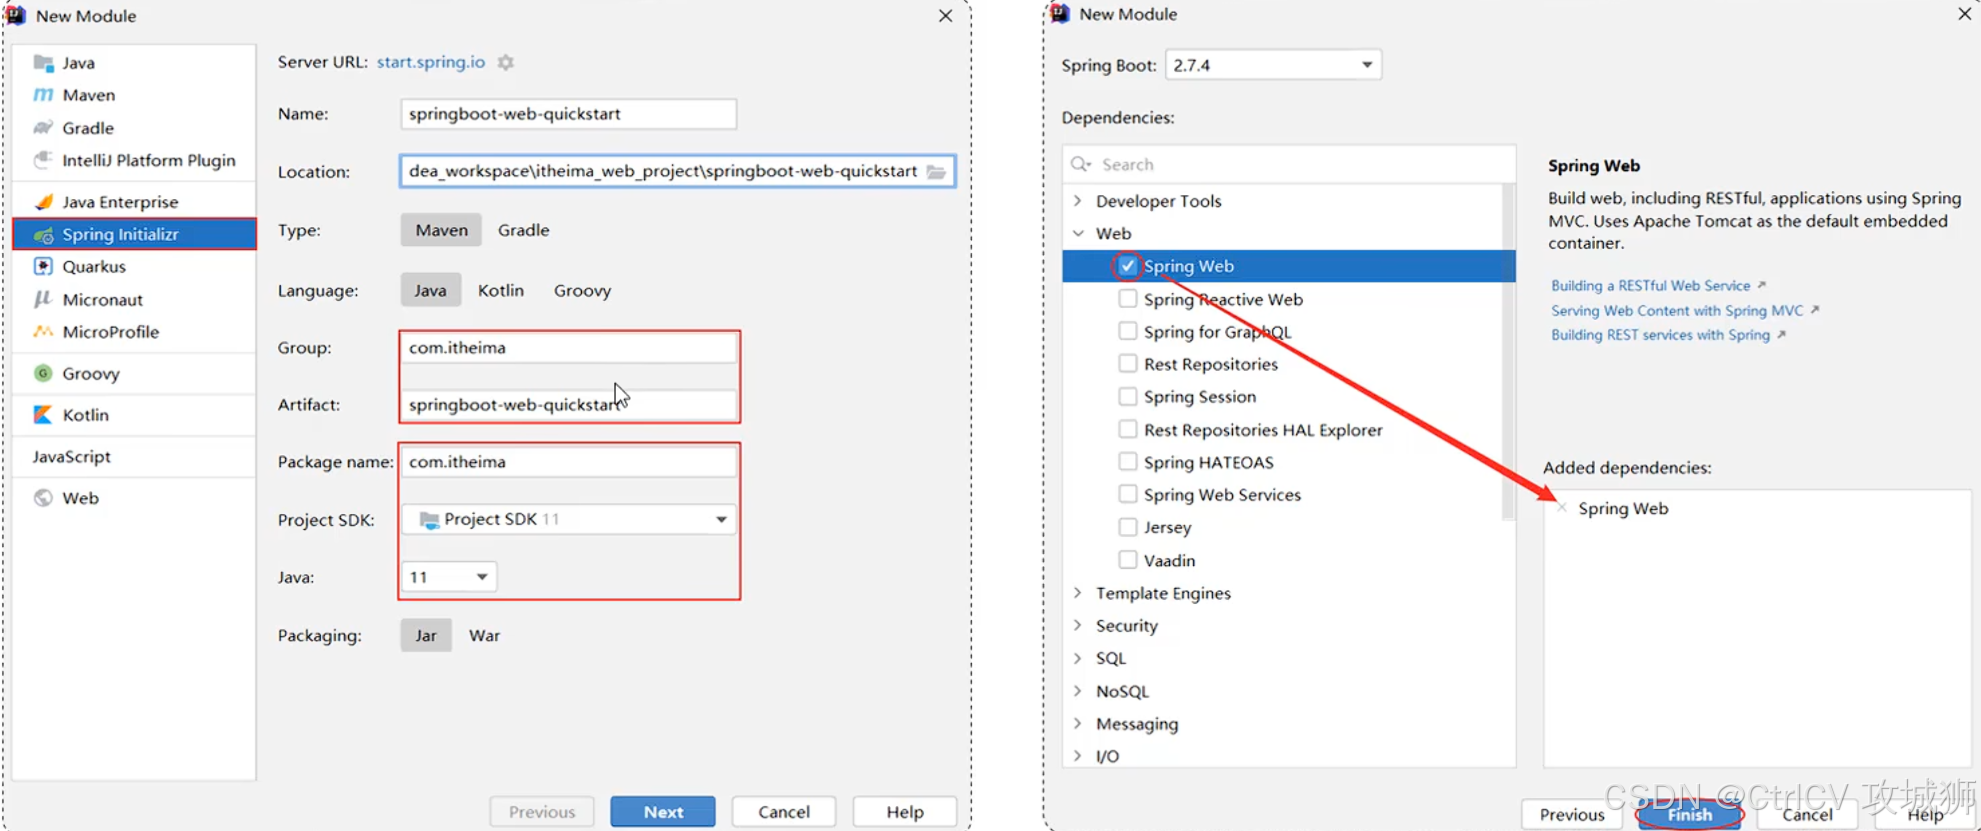Choose Kotlin as the language
The width and height of the screenshot is (1981, 831).
pos(501,290)
